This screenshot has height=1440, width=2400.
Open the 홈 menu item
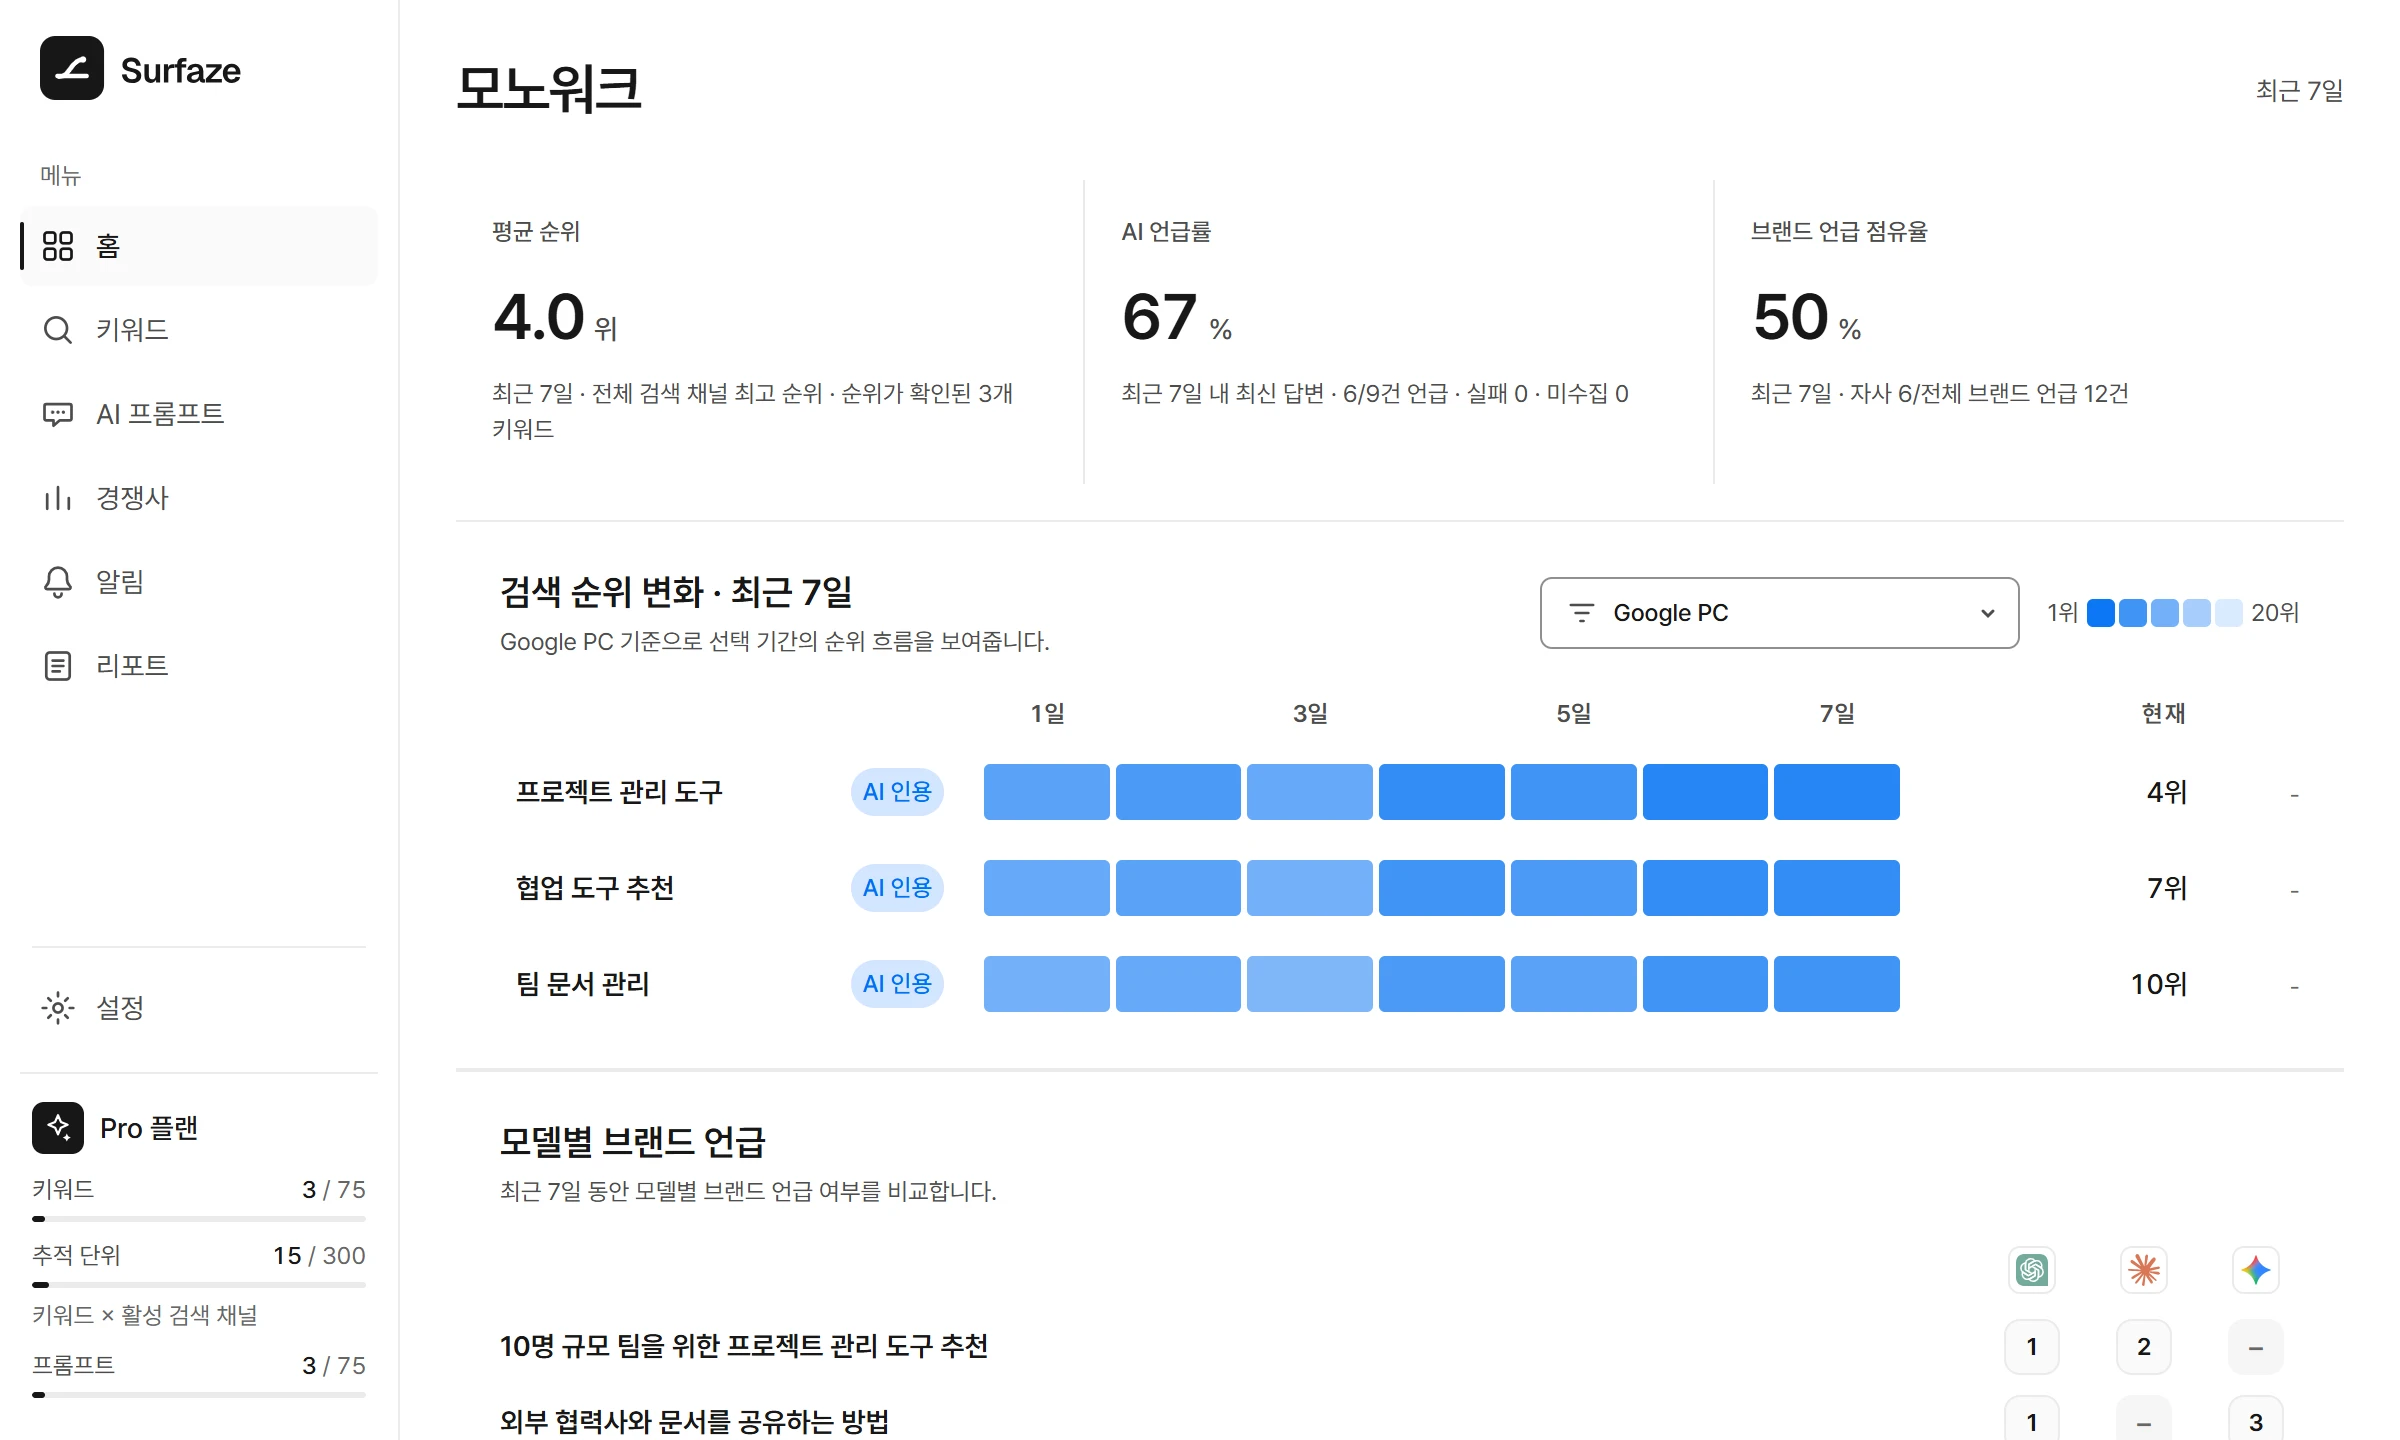[x=199, y=246]
